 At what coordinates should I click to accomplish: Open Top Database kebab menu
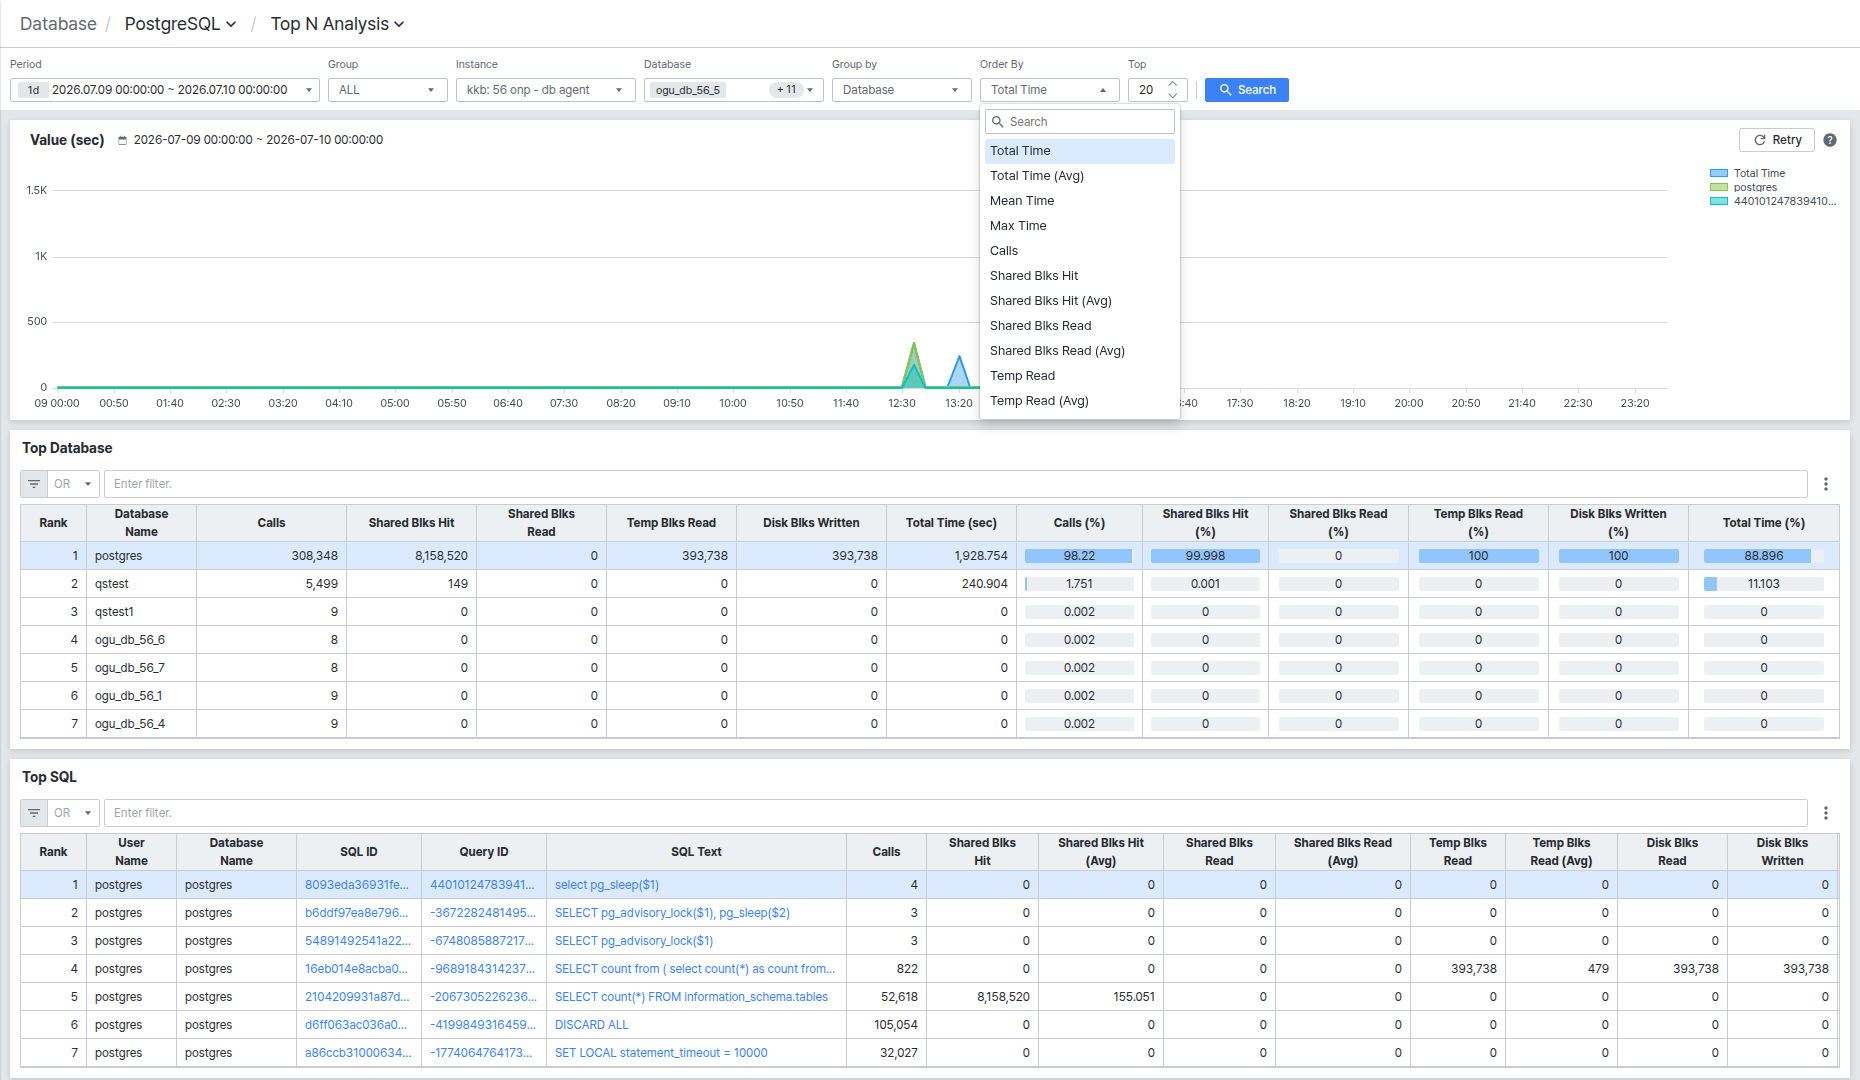pos(1826,484)
